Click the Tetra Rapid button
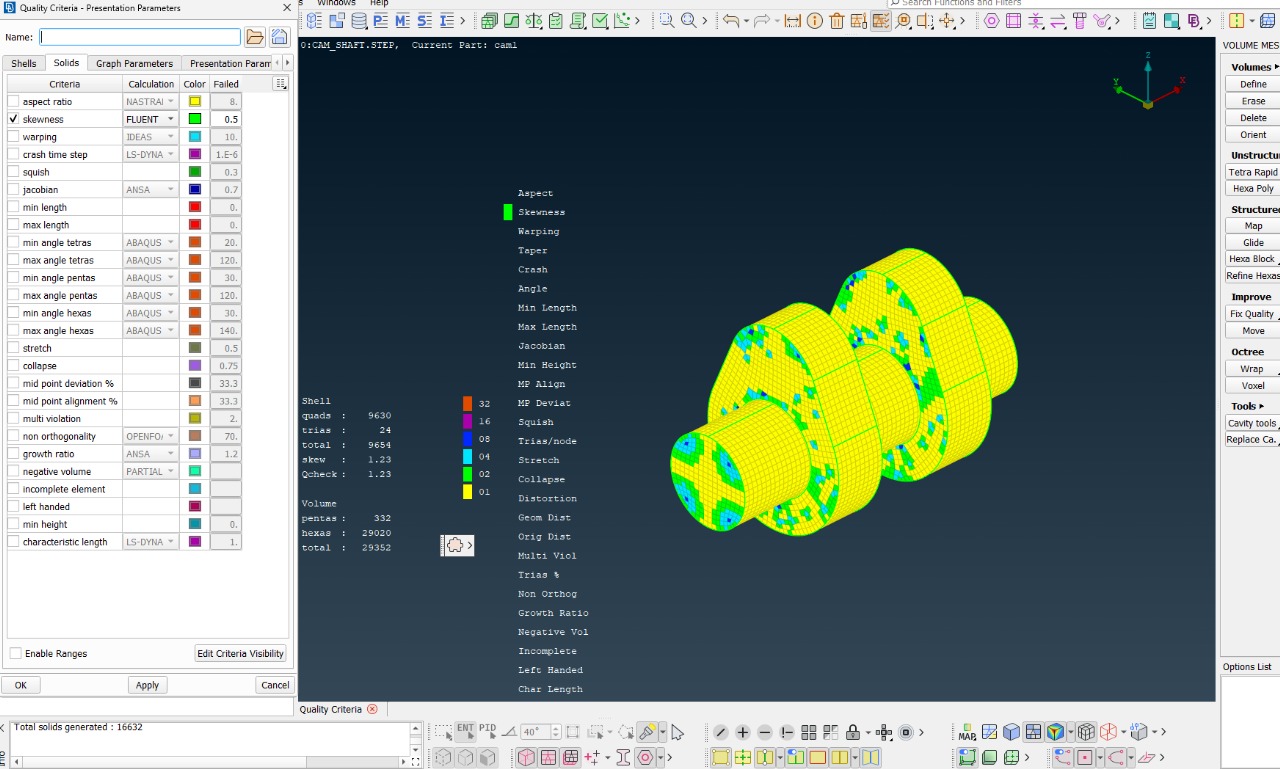The height and width of the screenshot is (769, 1280). click(x=1253, y=172)
